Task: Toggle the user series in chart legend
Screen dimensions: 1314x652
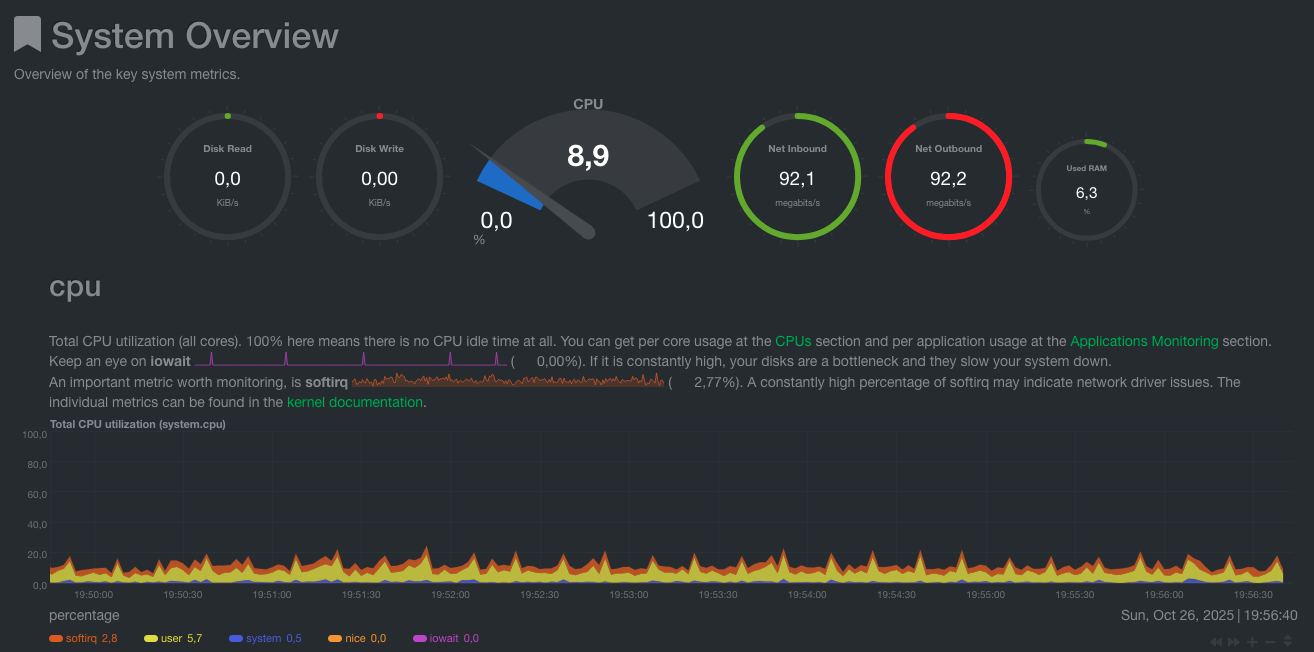Action: coord(171,638)
